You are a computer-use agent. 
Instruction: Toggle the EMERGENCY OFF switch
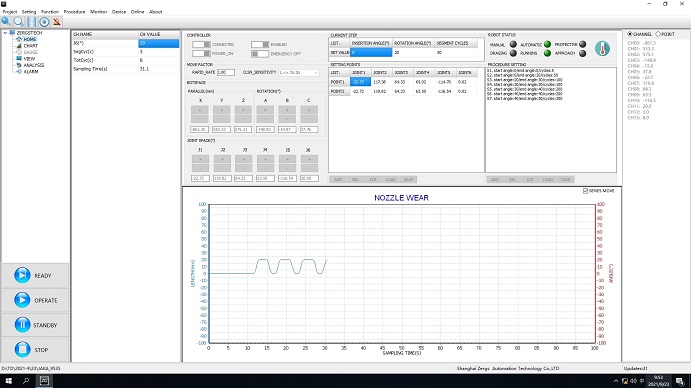[x=260, y=54]
